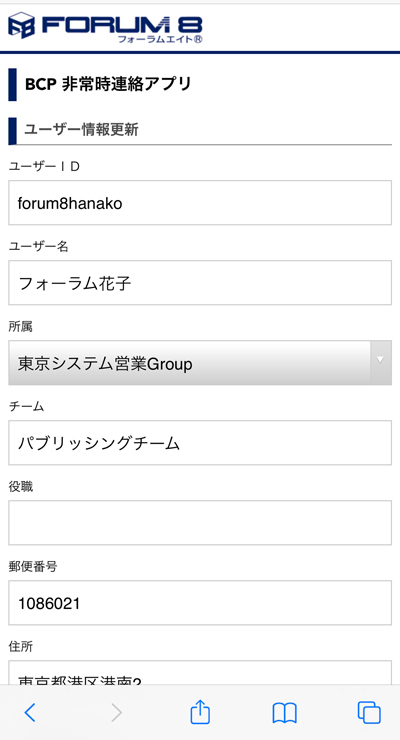Image resolution: width=400 pixels, height=740 pixels.
Task: Click the 所属 field label
Action: coord(21,327)
